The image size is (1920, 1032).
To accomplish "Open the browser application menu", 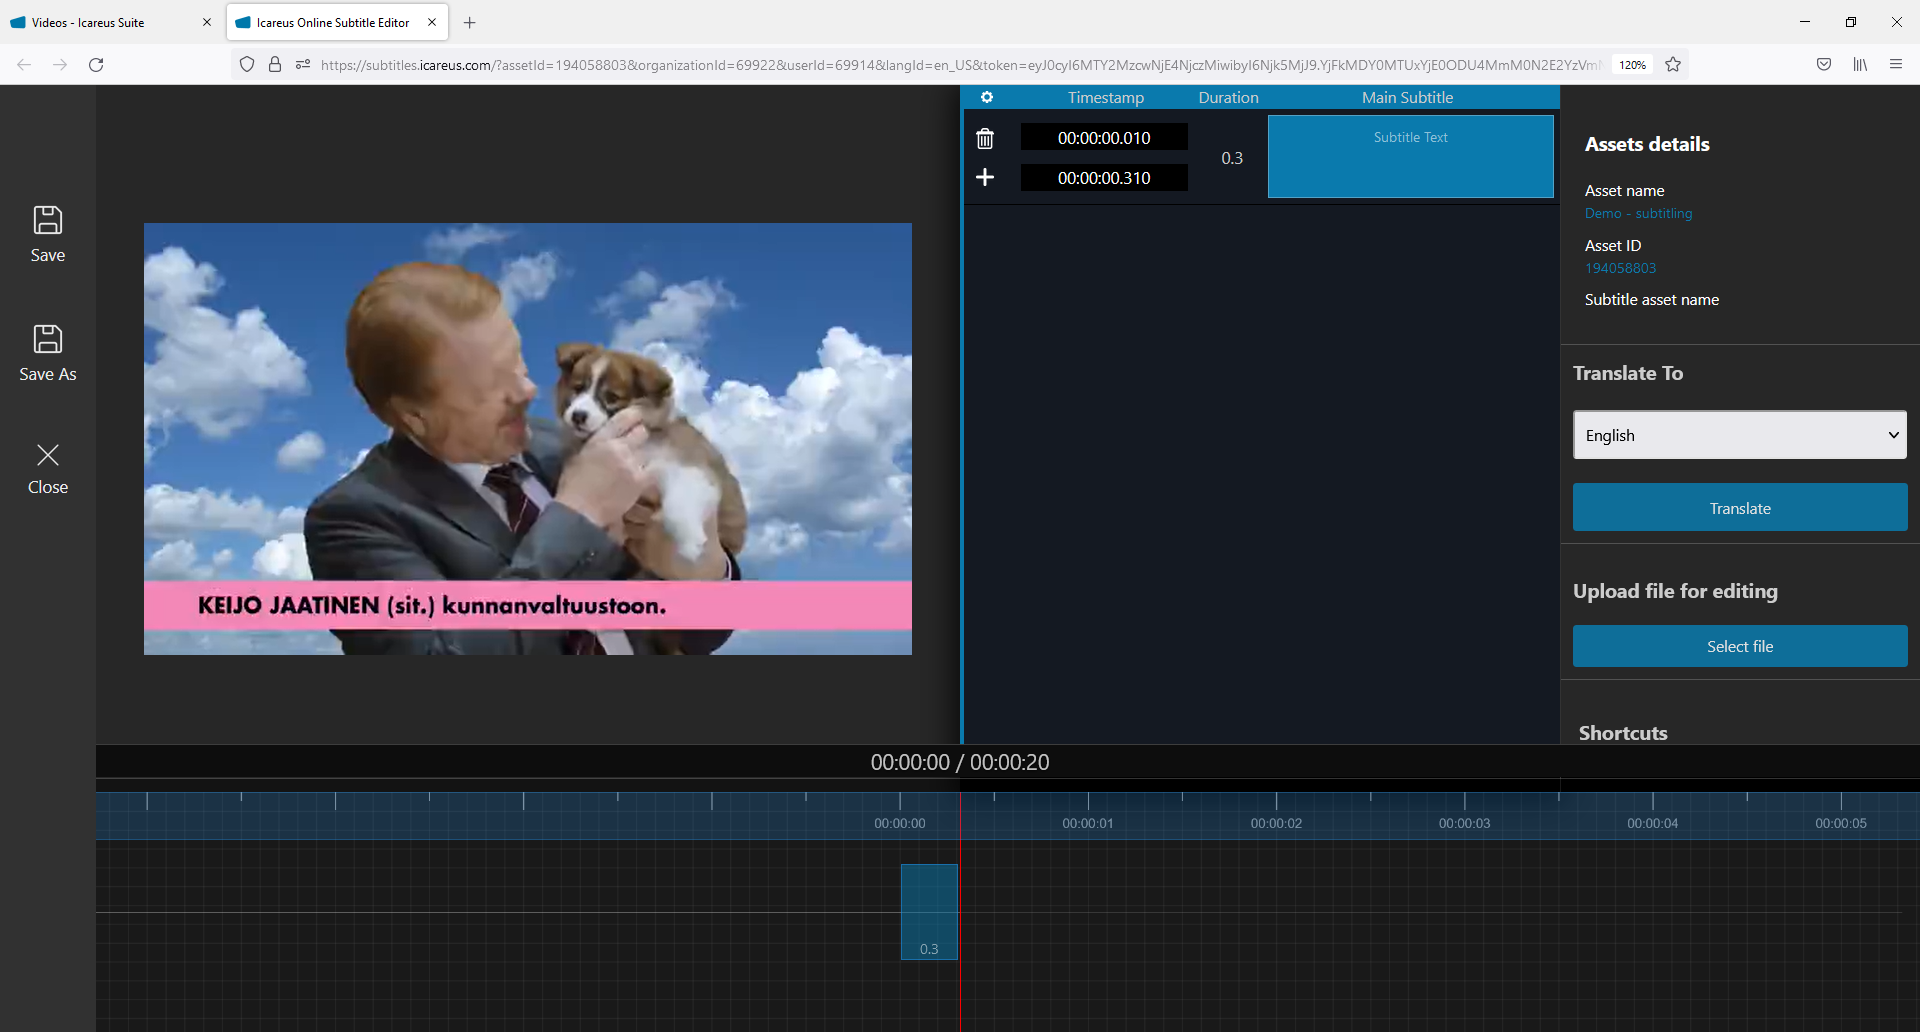I will click(x=1896, y=65).
